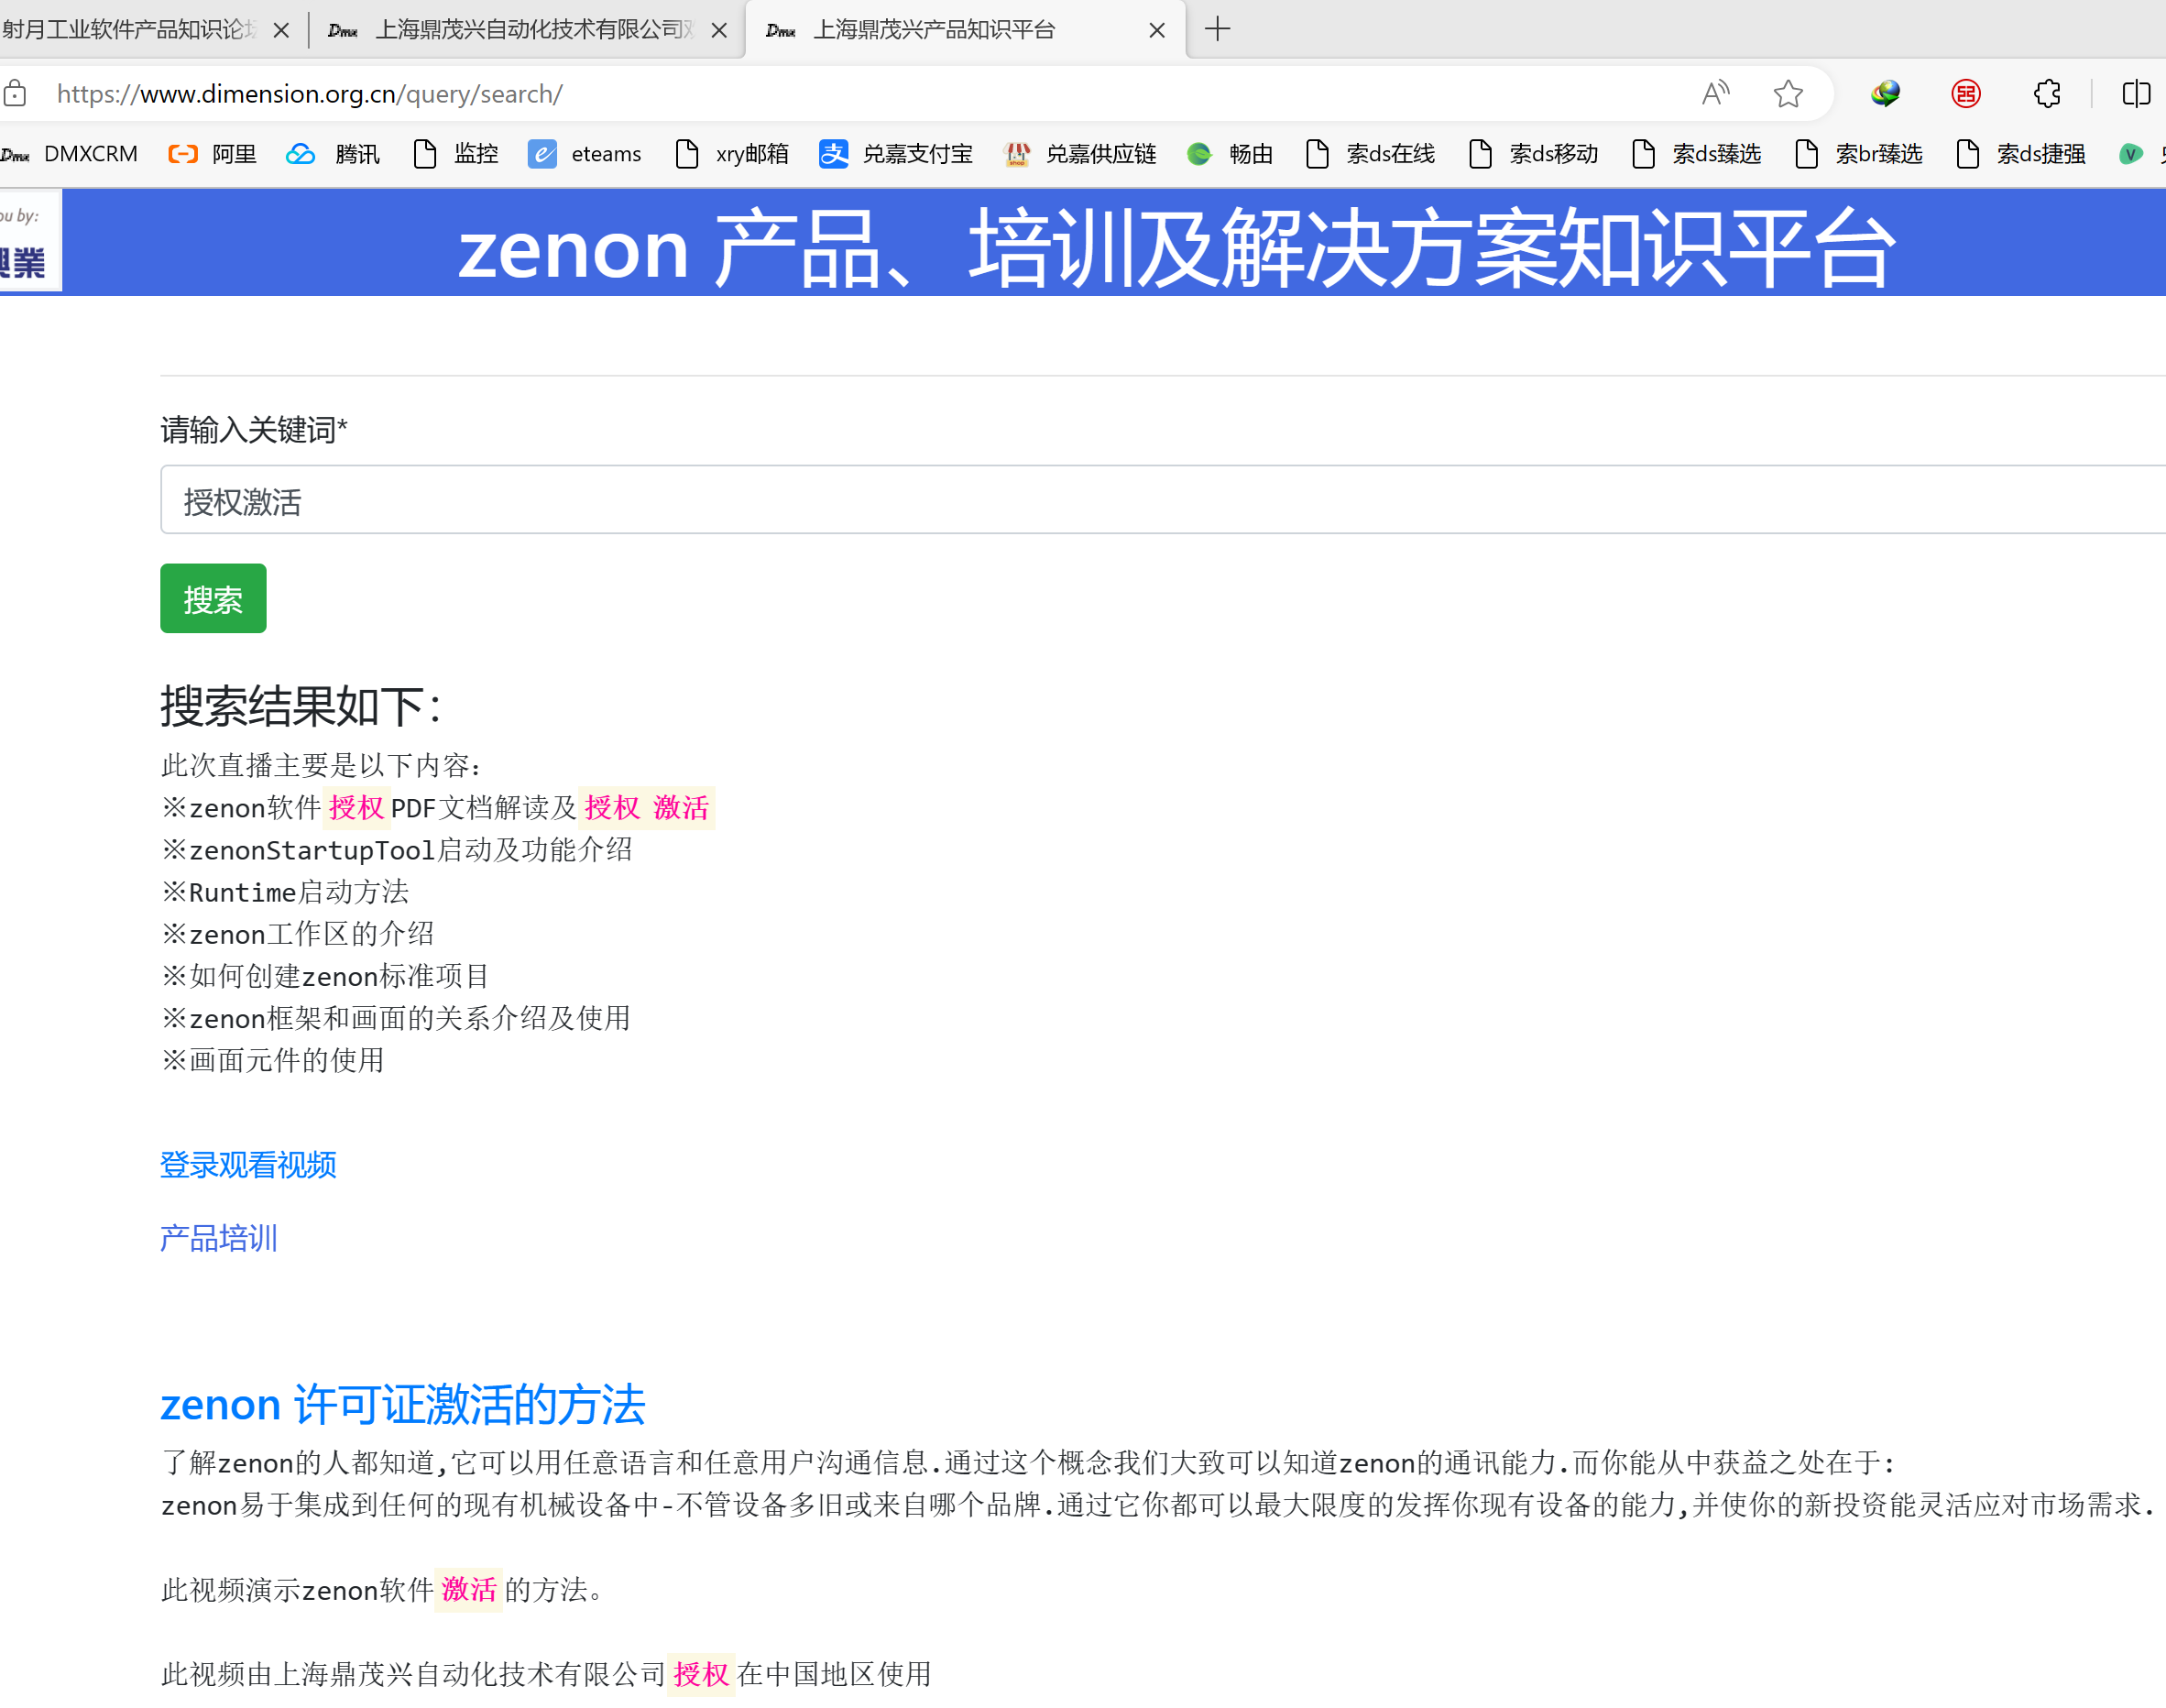Click highlighted 激活 in 此视频演示zenon软件 line
2166x1708 pixels.
469,1589
